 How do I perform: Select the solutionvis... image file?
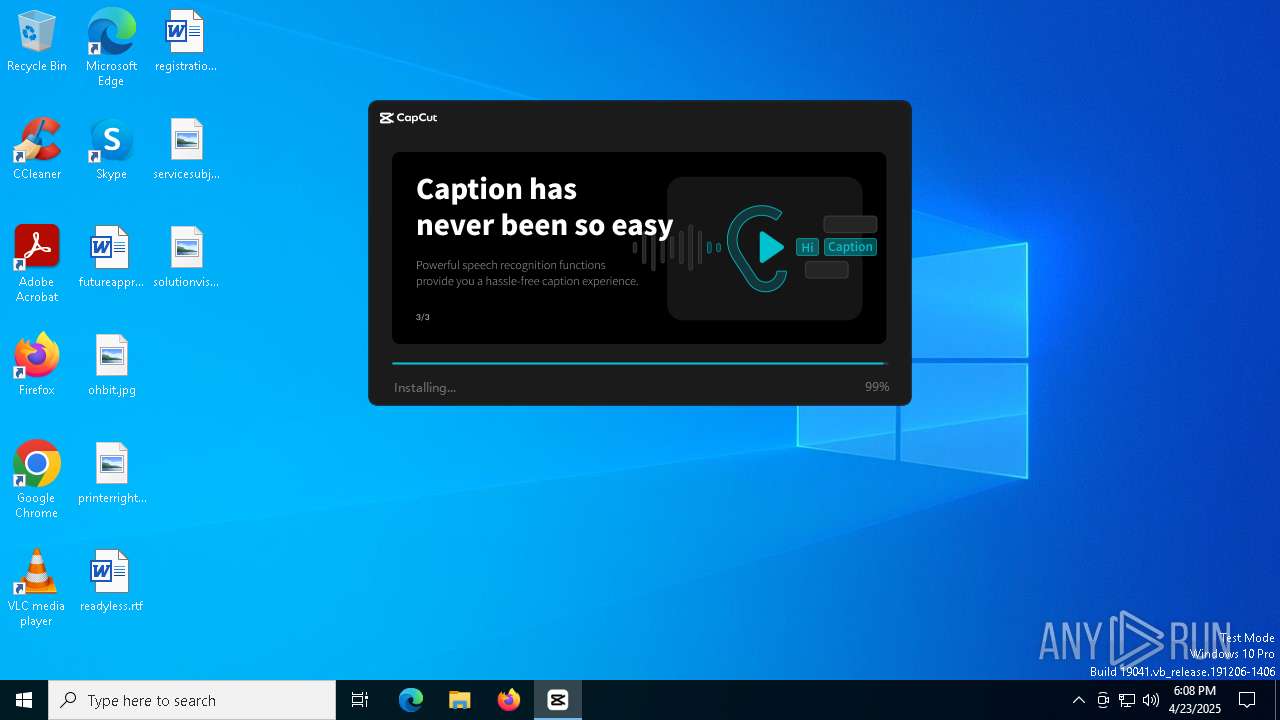click(x=186, y=257)
